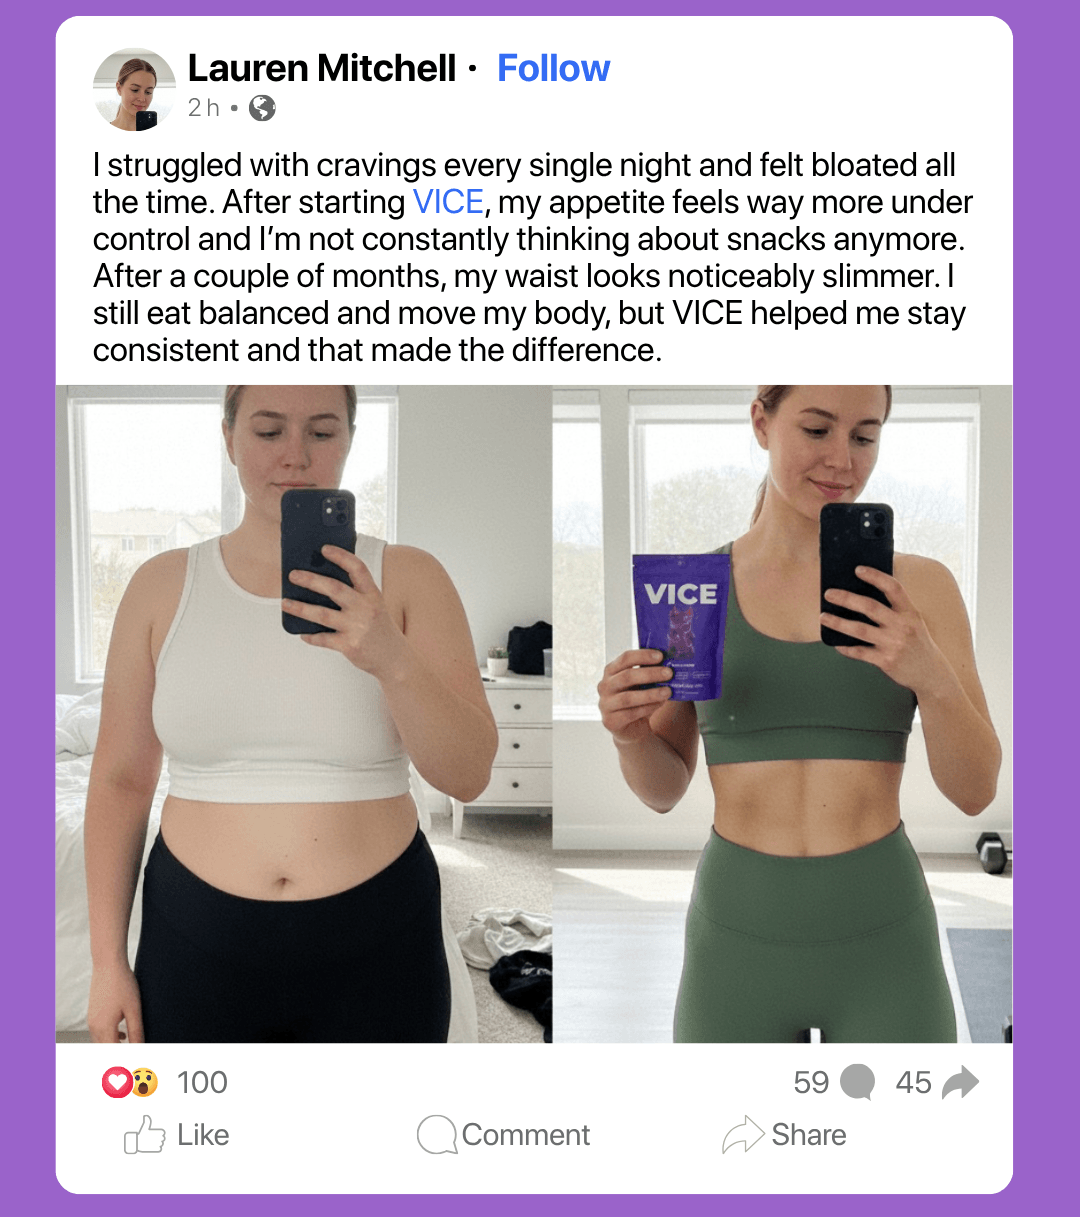Show the 100 reactions list

[202, 1082]
